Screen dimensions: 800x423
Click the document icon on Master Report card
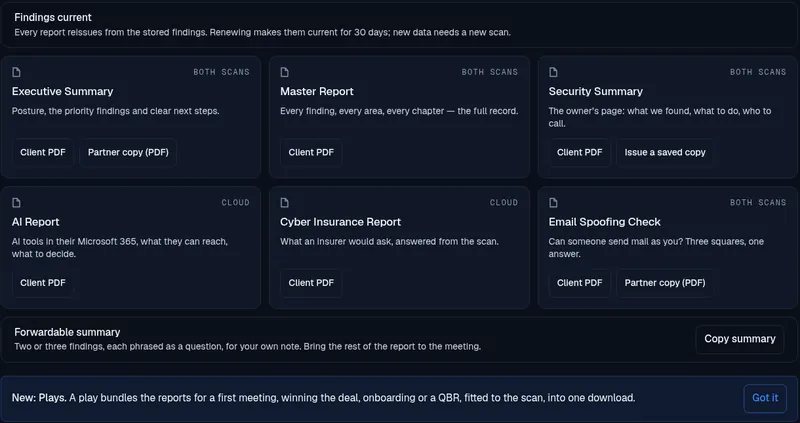pyautogui.click(x=285, y=72)
